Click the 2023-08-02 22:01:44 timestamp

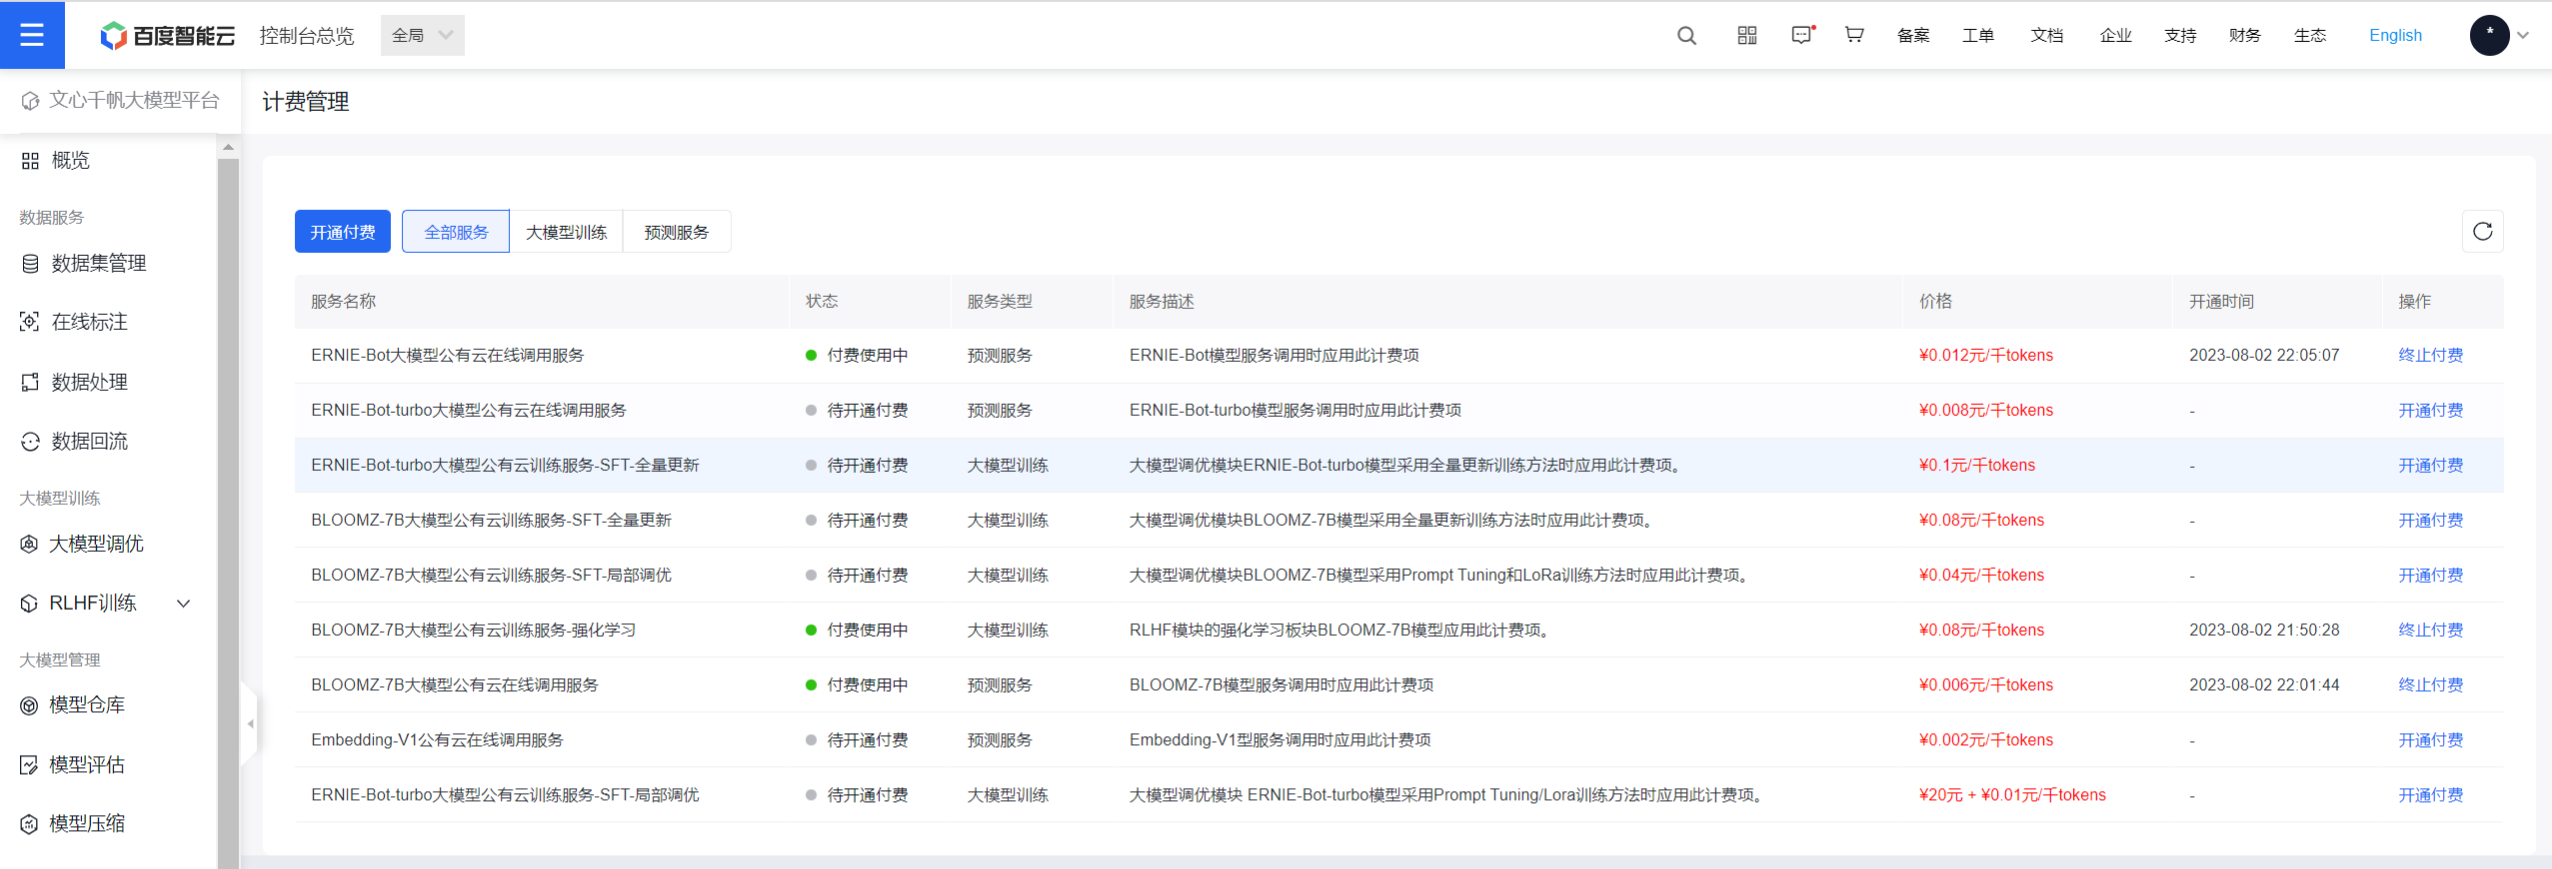click(x=2264, y=685)
